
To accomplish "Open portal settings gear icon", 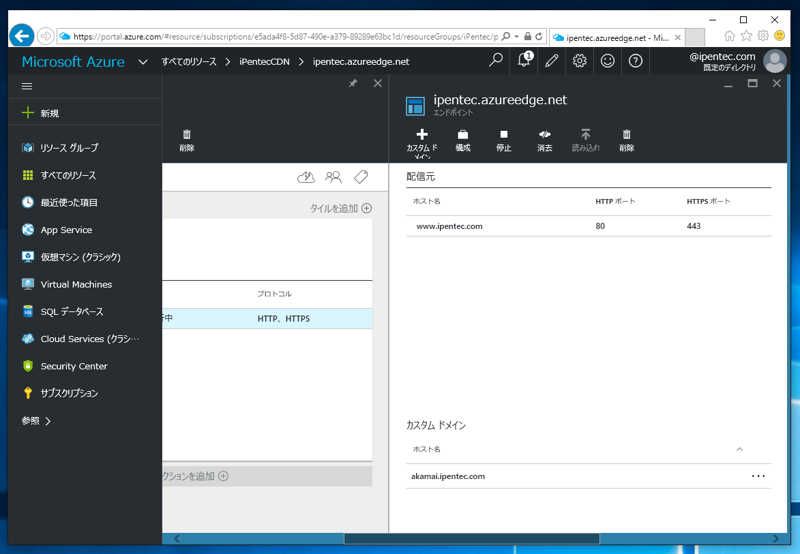I will point(579,61).
